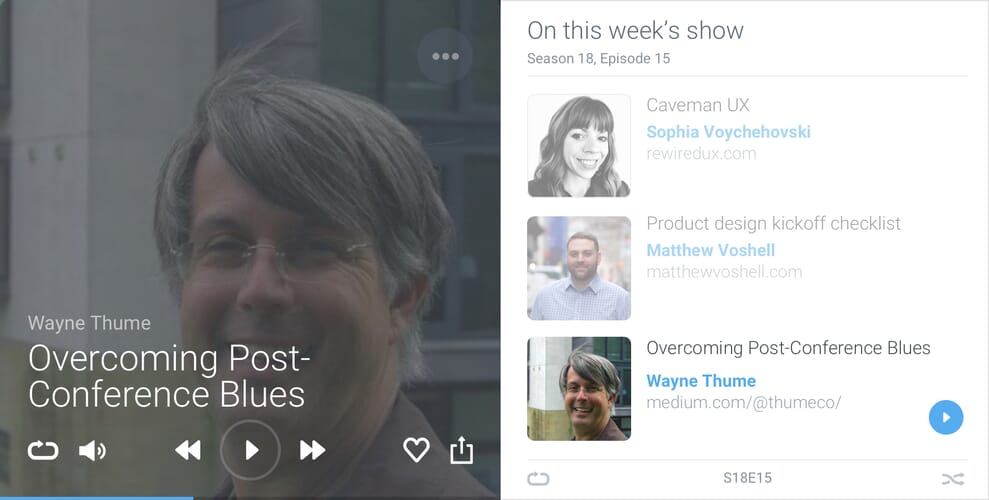Click Matthew Voshell's photo thumbnail
Screen dimensions: 989x500
579,268
